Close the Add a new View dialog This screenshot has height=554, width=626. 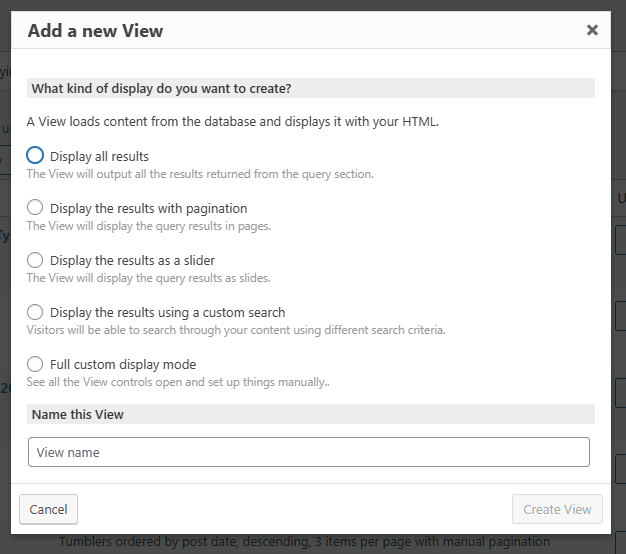[x=592, y=30]
